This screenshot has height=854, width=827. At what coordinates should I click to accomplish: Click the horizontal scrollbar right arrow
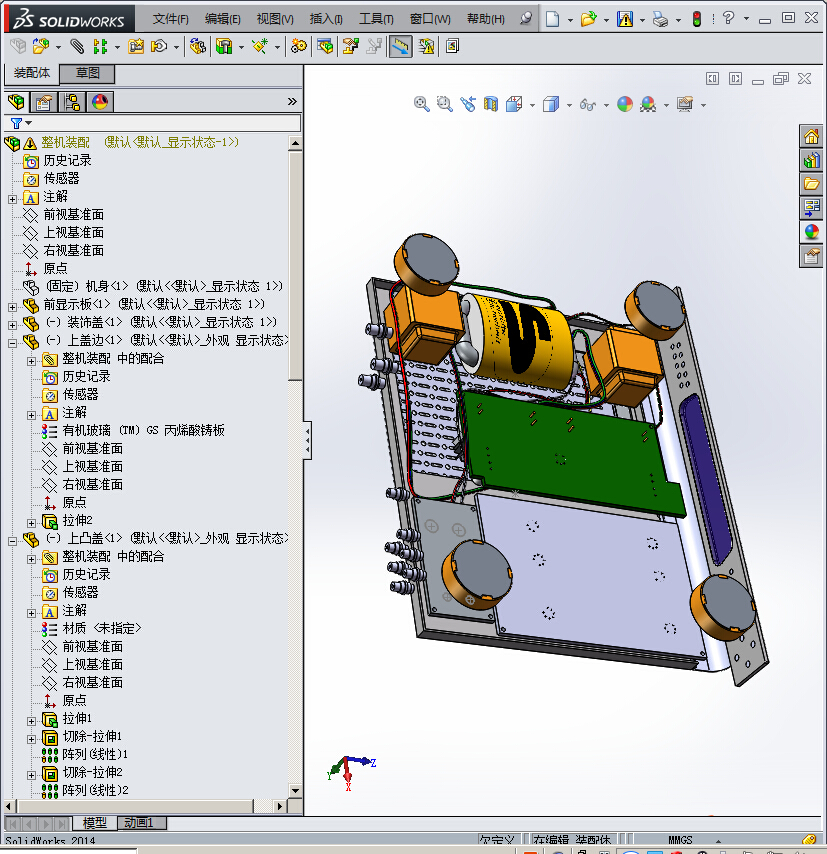pos(280,806)
